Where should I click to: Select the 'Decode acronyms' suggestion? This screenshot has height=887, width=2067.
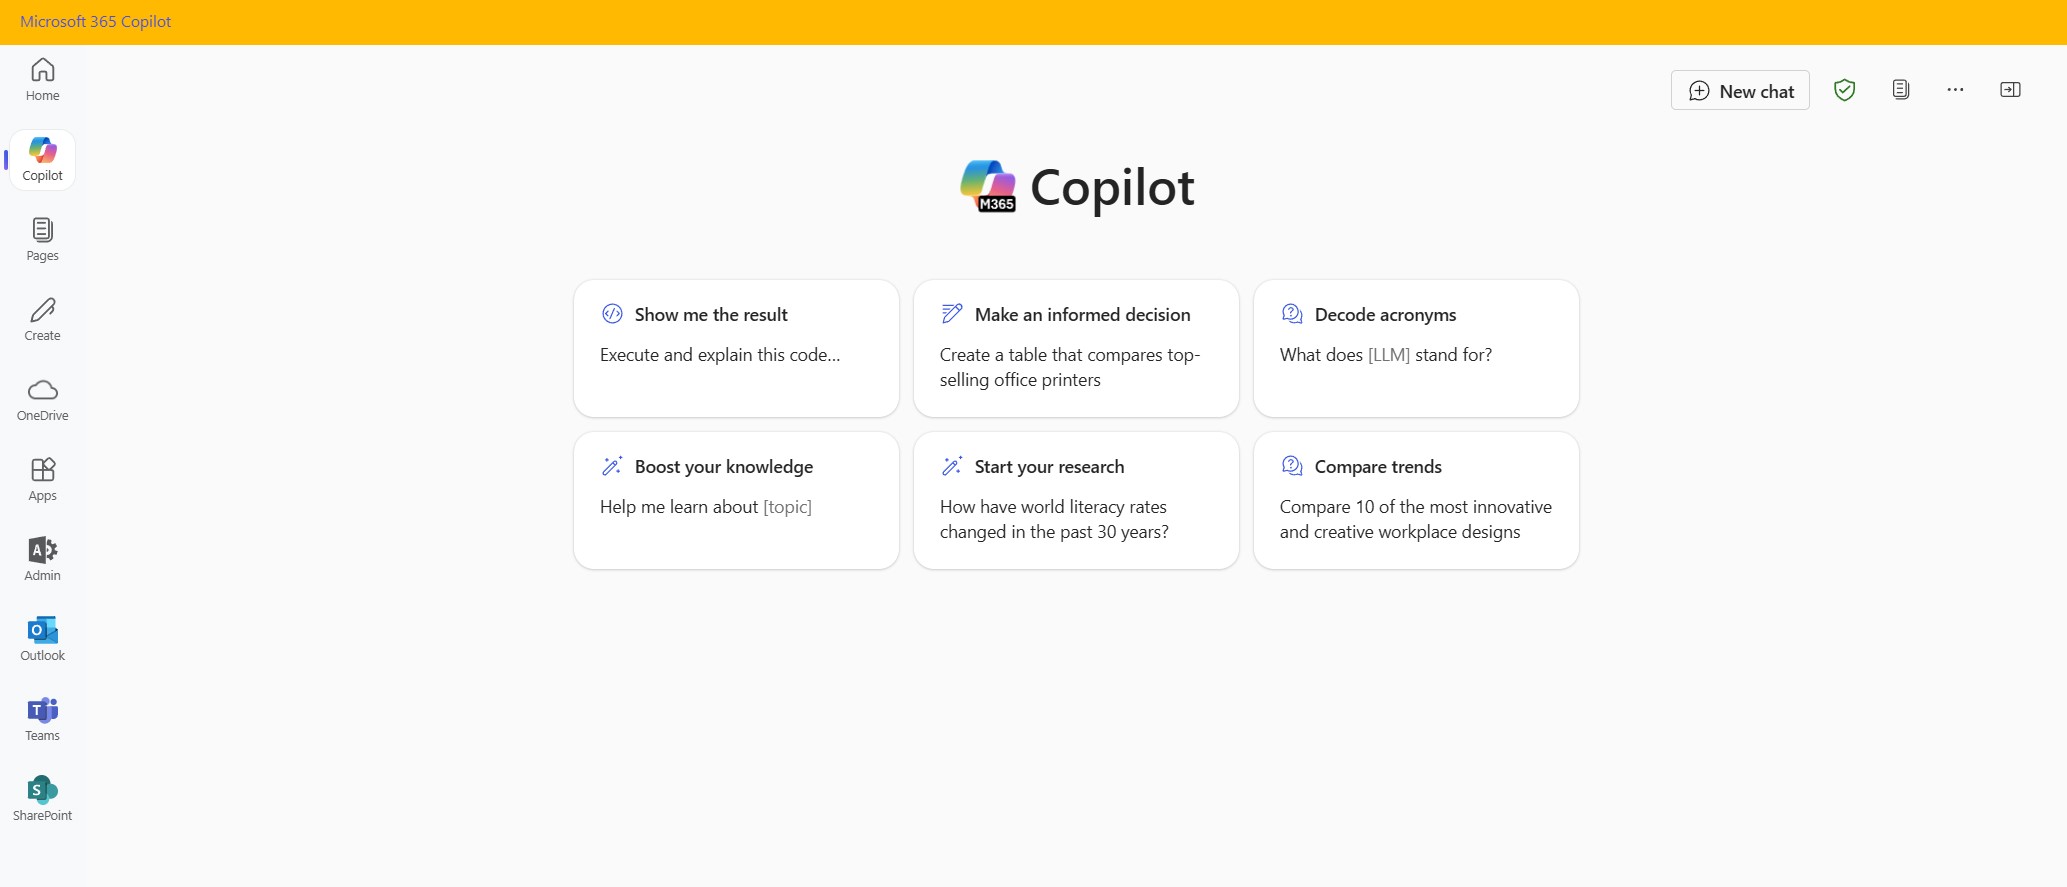point(1415,348)
